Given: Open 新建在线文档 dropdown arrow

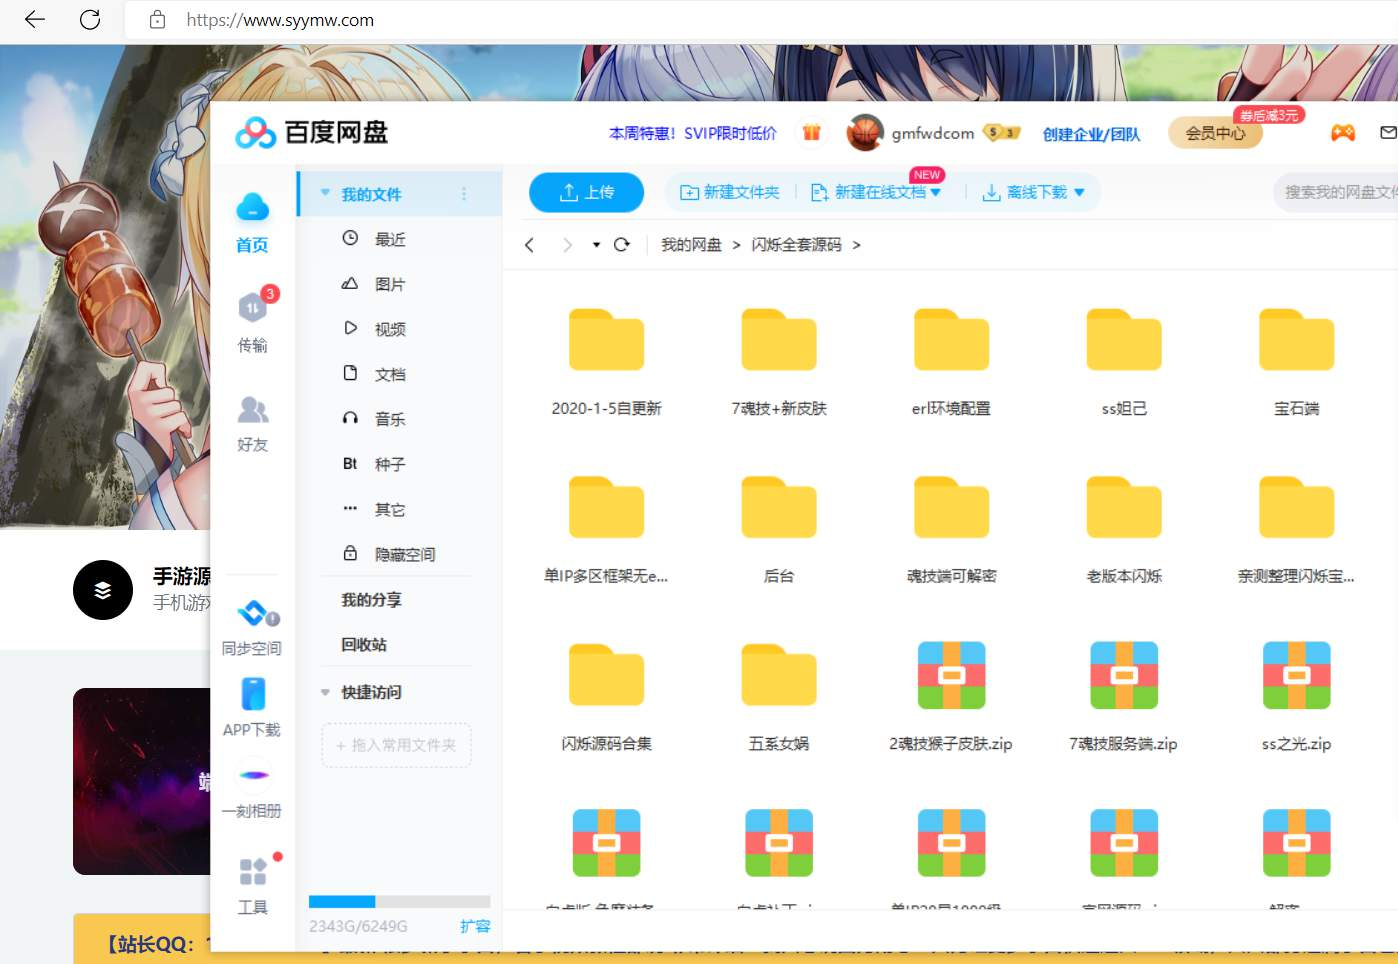Looking at the screenshot, I should click(x=936, y=192).
